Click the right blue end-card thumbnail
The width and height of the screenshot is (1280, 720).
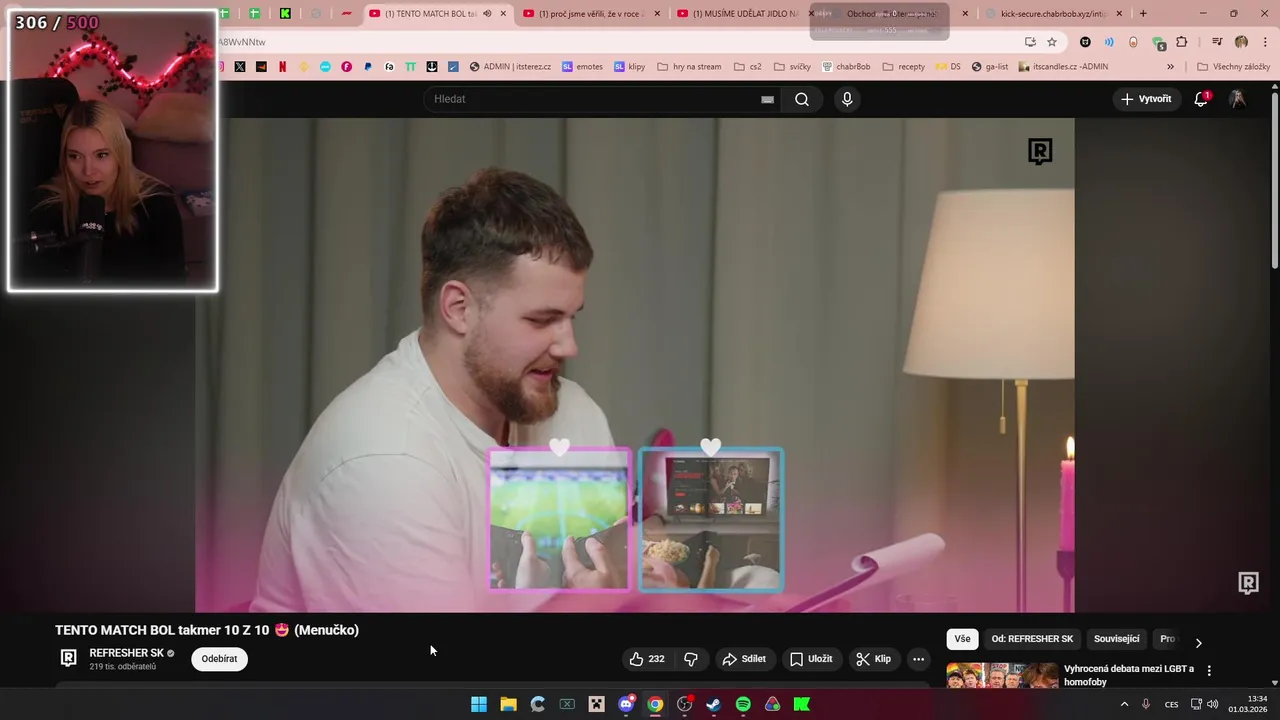[711, 520]
